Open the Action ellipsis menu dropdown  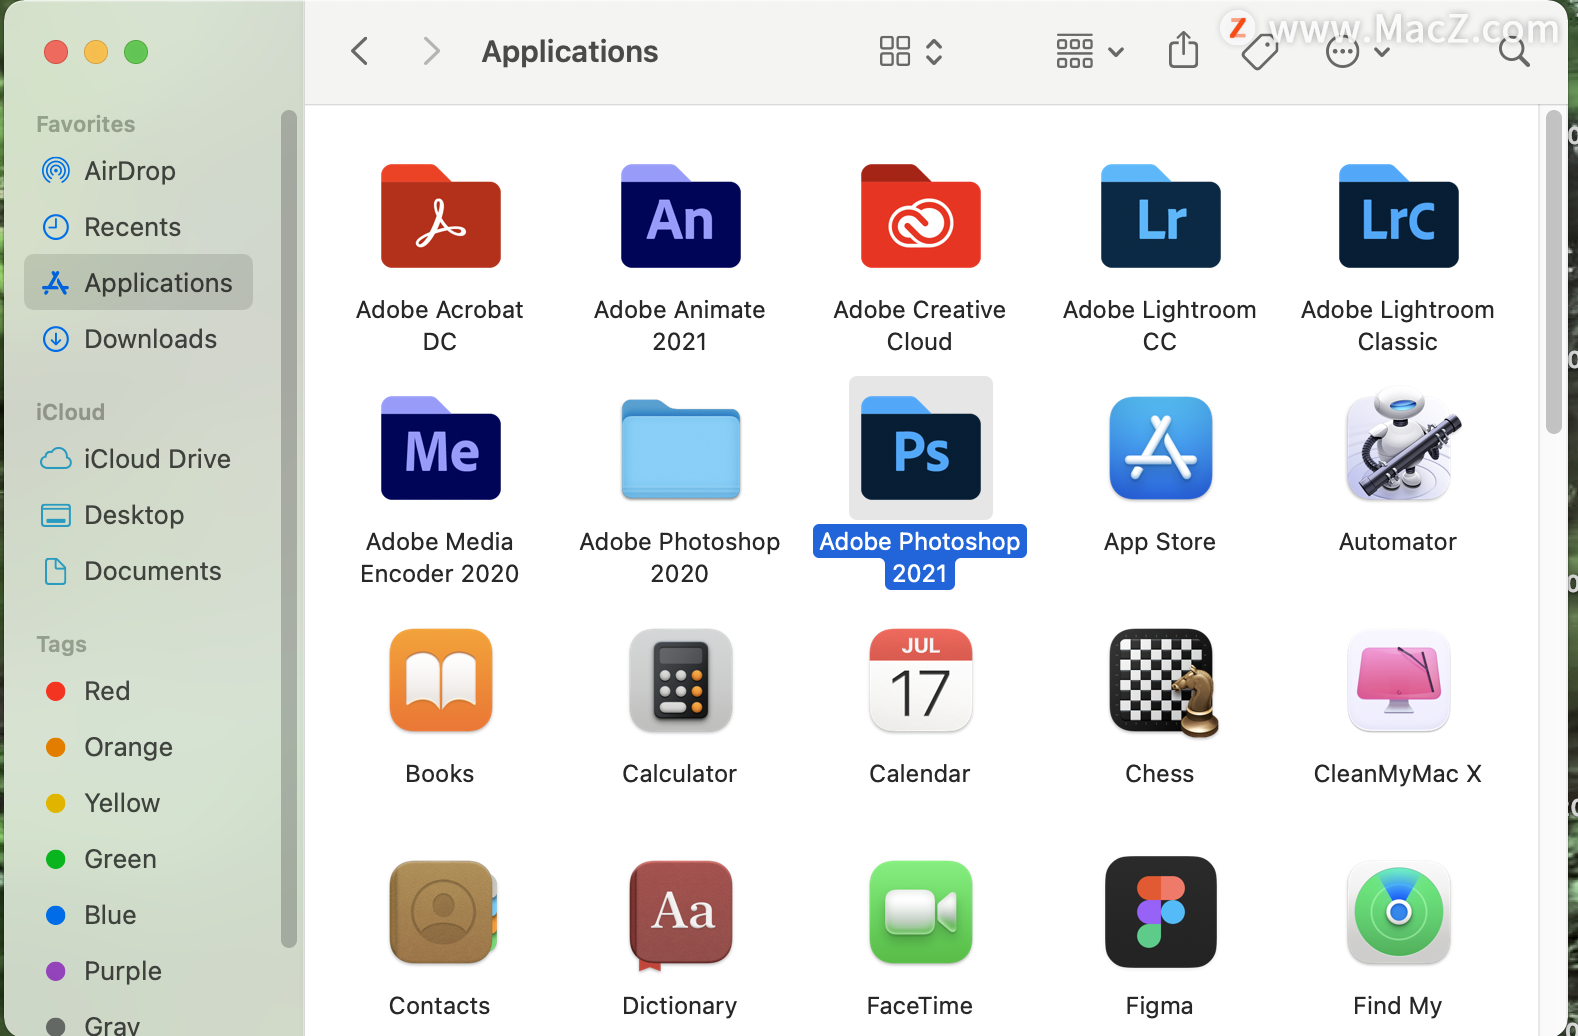pyautogui.click(x=1357, y=52)
